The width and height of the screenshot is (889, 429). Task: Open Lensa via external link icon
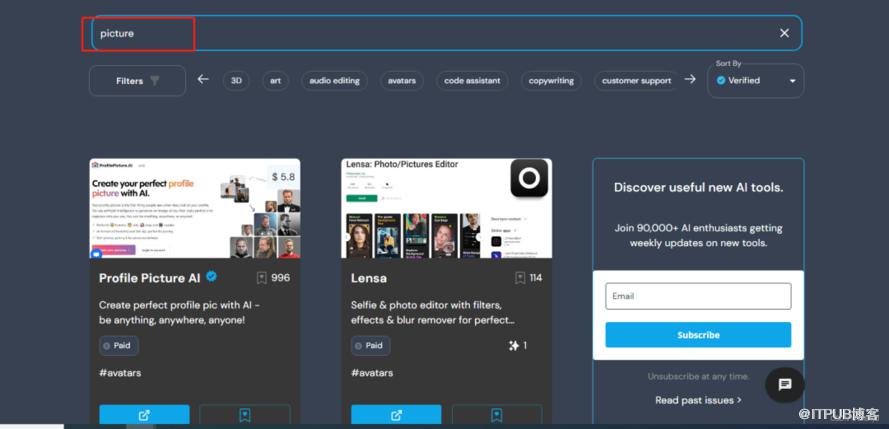396,415
